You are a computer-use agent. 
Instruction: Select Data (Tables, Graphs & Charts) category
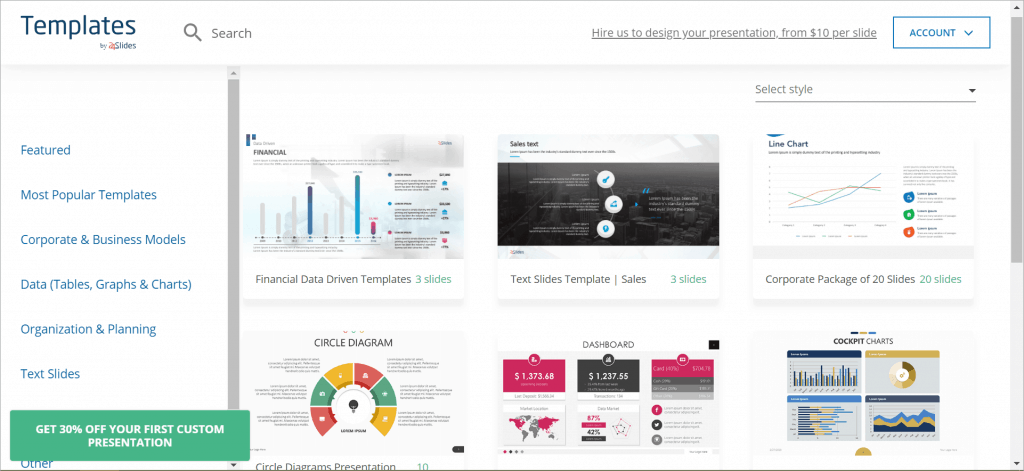tap(106, 285)
